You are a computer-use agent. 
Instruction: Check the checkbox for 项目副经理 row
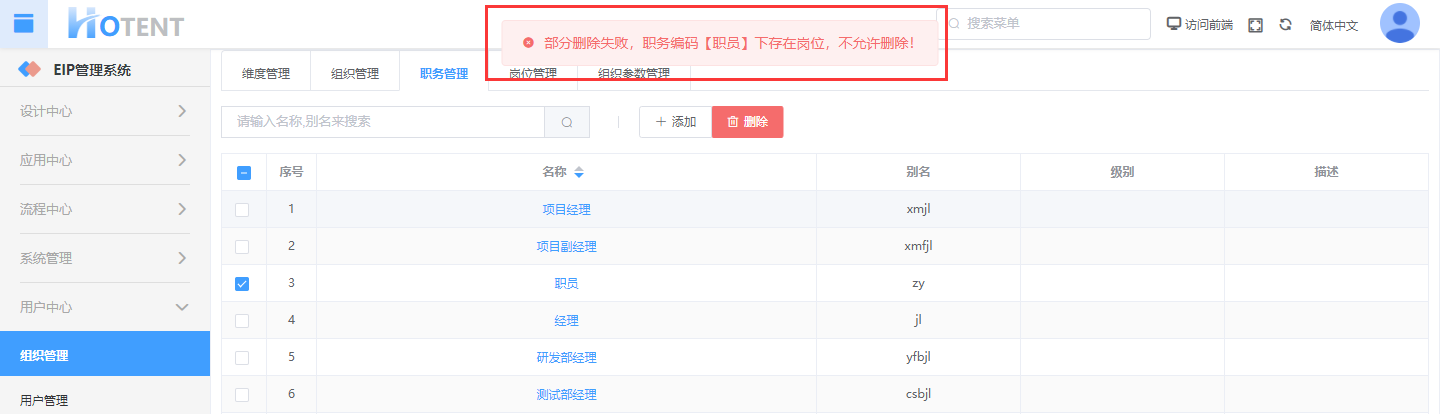242,247
